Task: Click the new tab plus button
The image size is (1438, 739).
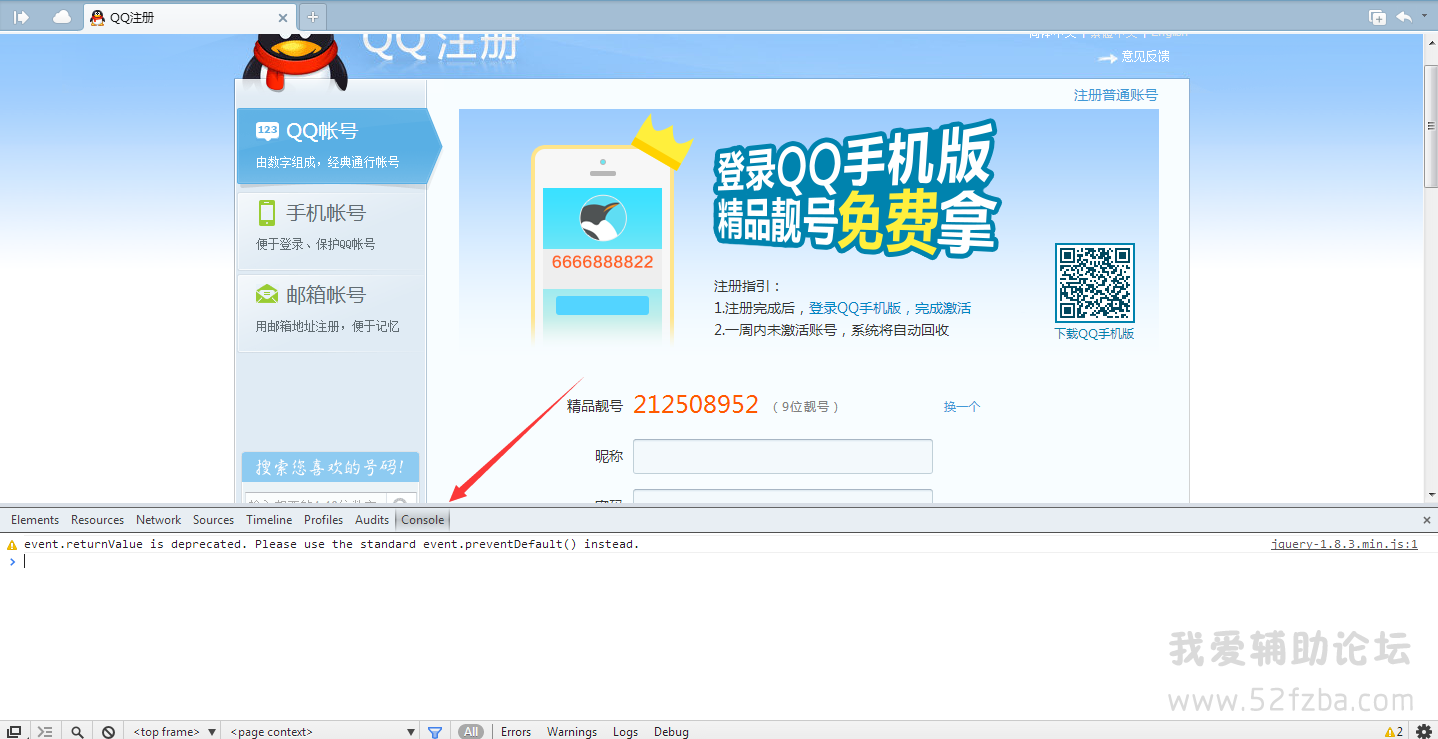Action: point(313,17)
